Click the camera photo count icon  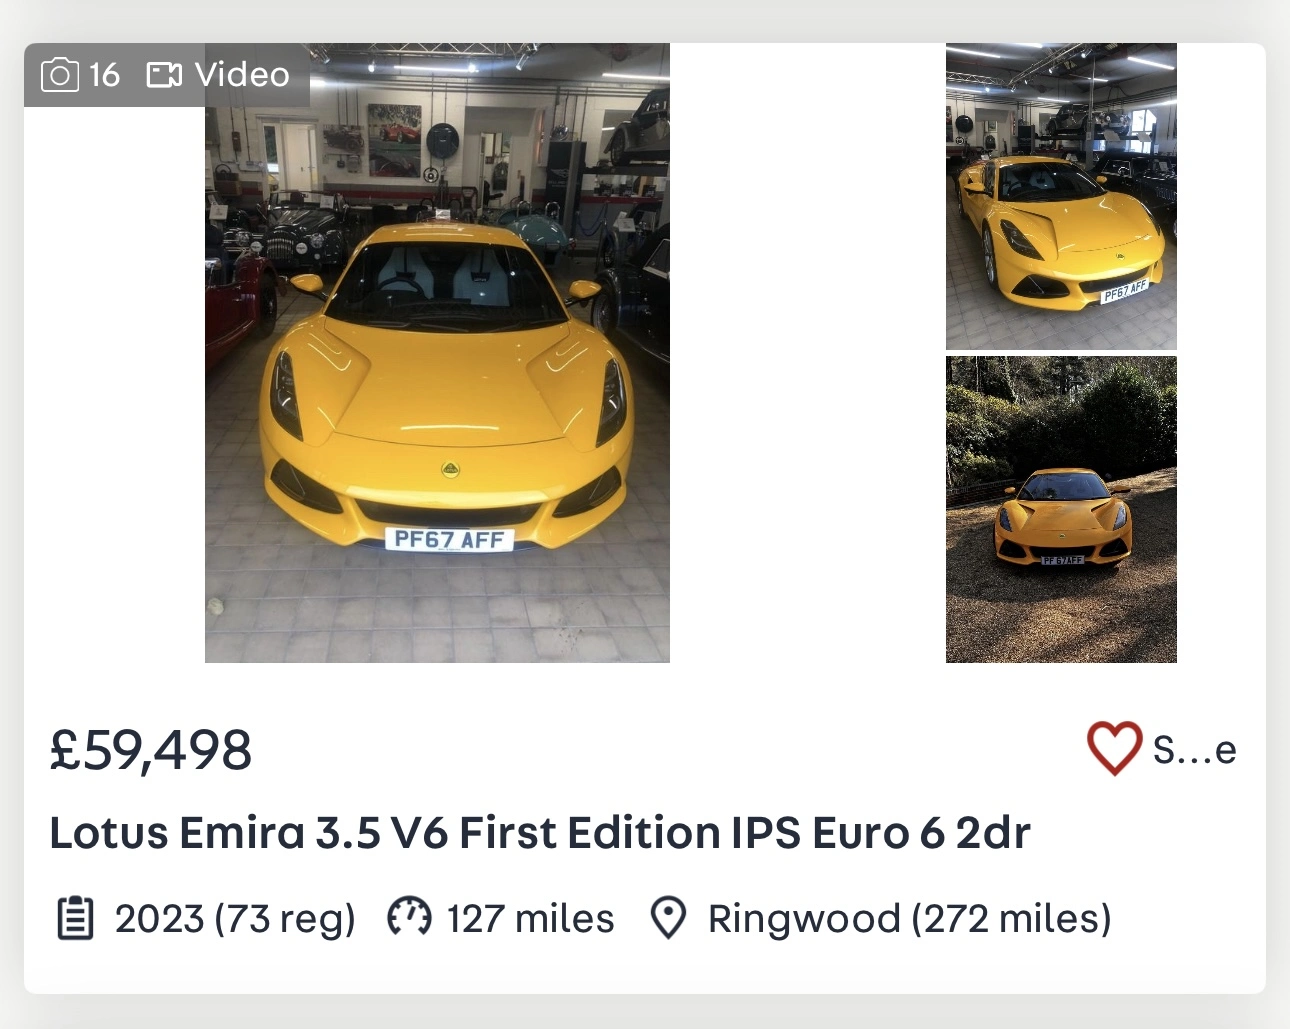(59, 75)
